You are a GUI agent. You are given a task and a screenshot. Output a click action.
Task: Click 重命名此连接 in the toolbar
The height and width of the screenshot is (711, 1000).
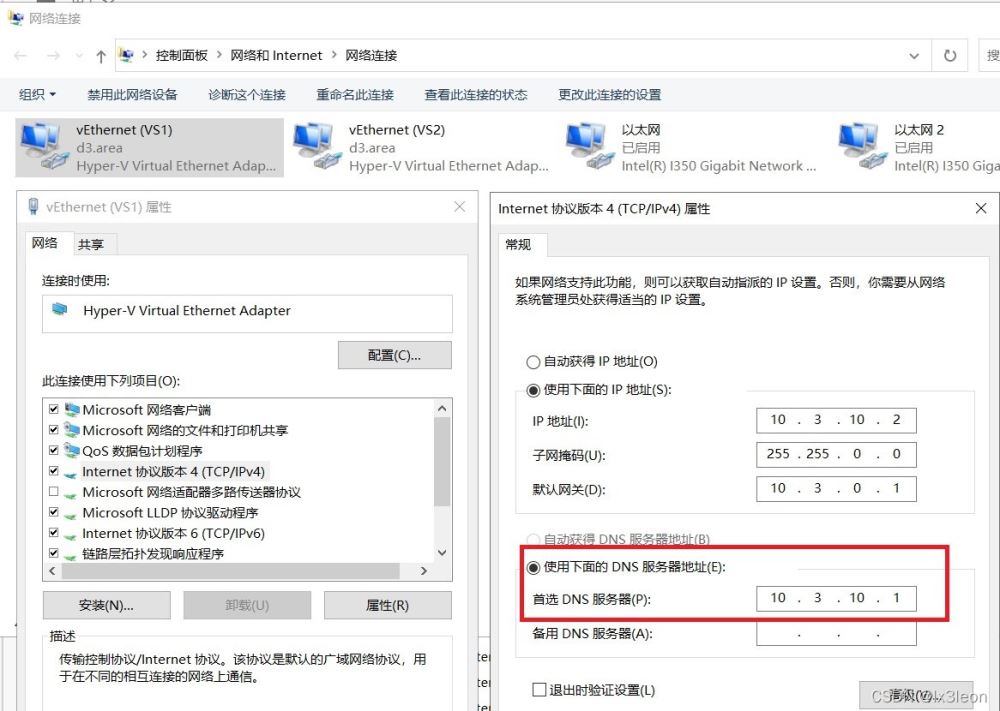click(355, 95)
